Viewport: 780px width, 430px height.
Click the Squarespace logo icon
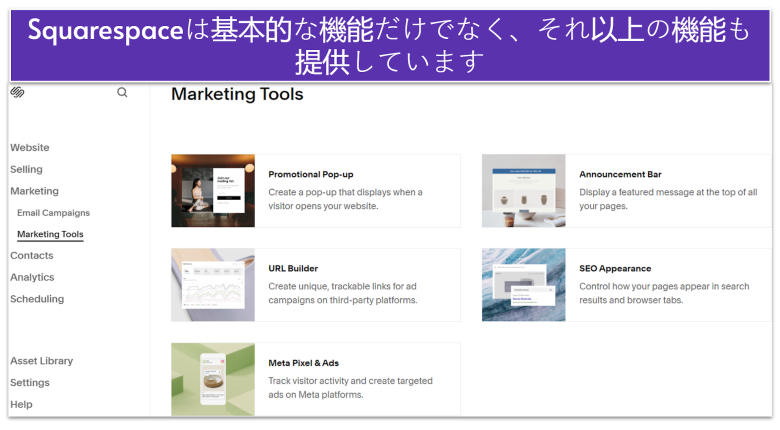[x=17, y=92]
